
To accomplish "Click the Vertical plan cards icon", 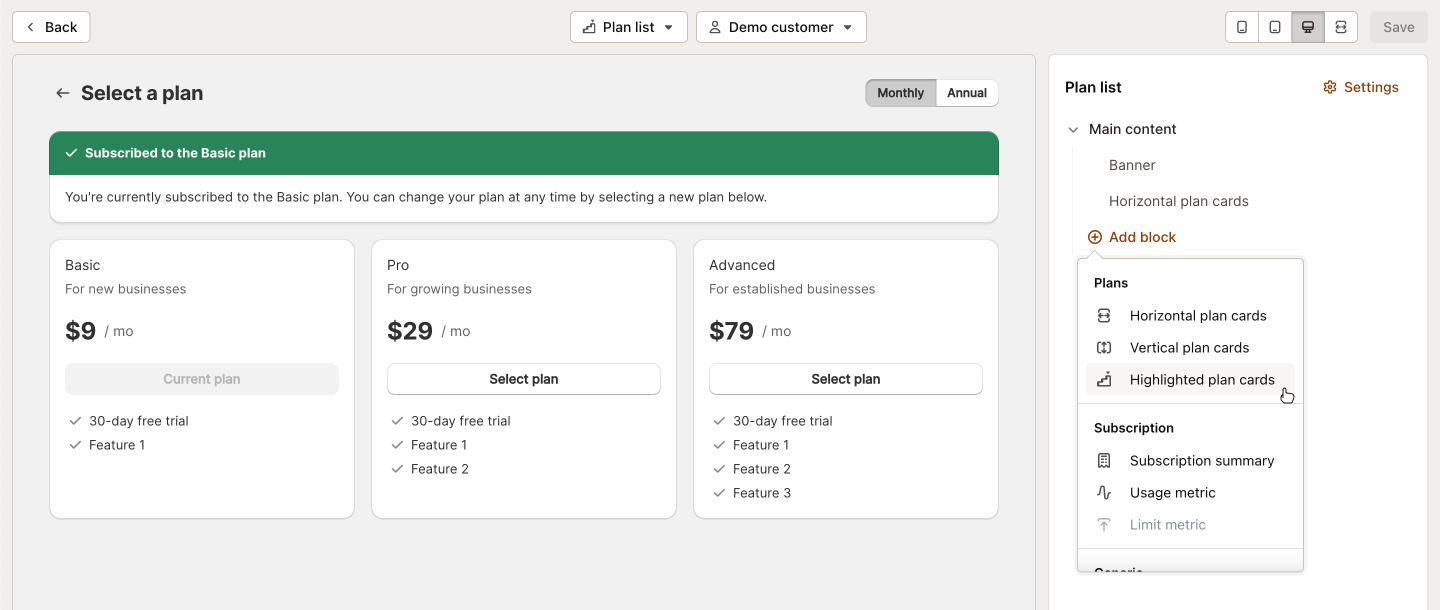I will 1104,347.
